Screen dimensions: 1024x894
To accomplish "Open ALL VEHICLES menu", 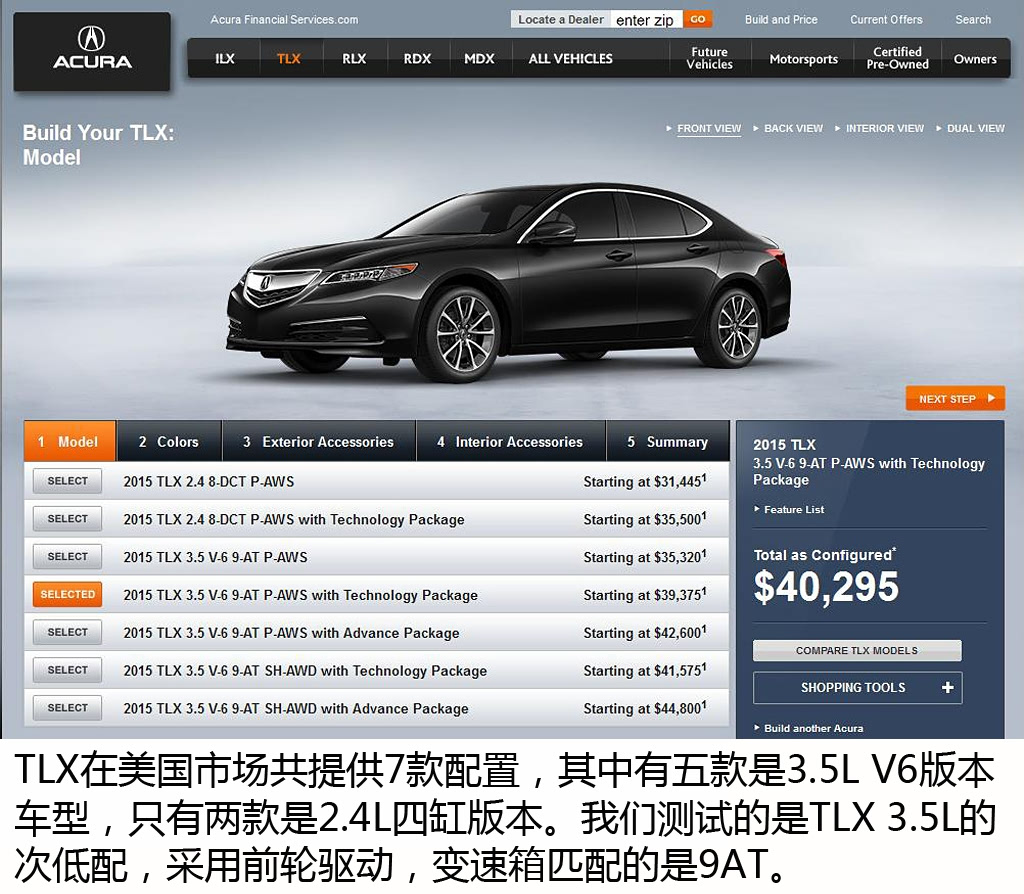I will [571, 59].
